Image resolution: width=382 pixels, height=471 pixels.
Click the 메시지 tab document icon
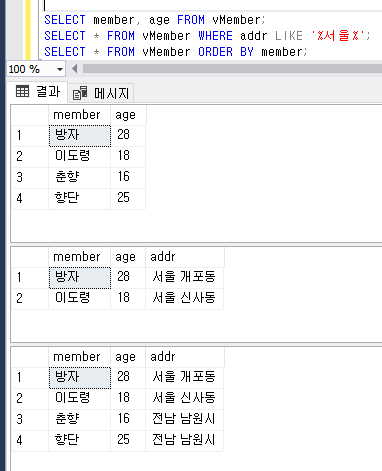tap(80, 93)
